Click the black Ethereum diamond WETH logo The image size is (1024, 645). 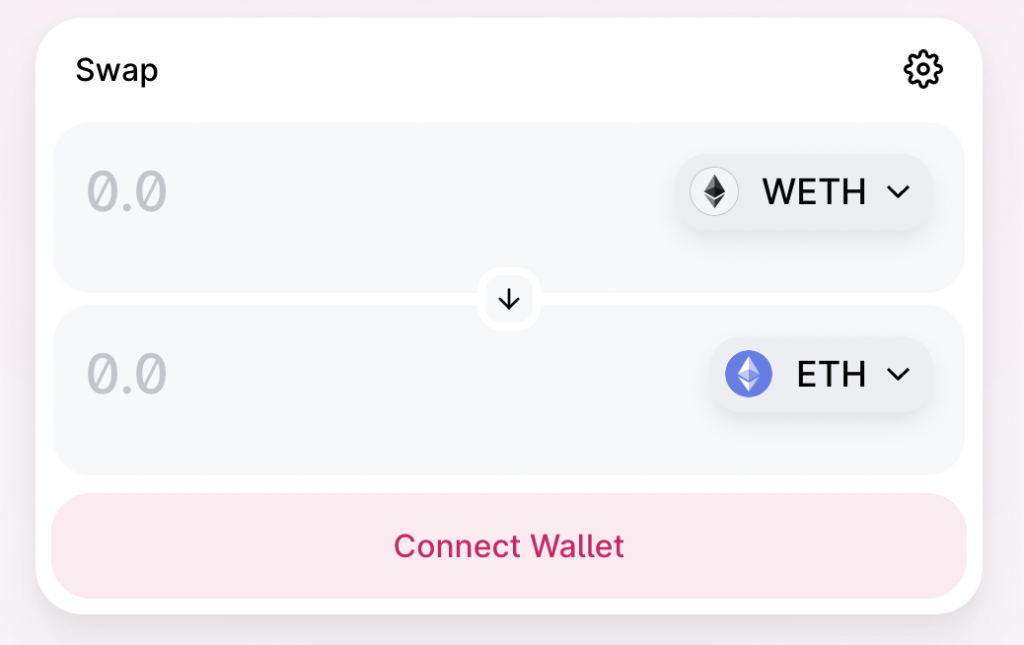714,191
